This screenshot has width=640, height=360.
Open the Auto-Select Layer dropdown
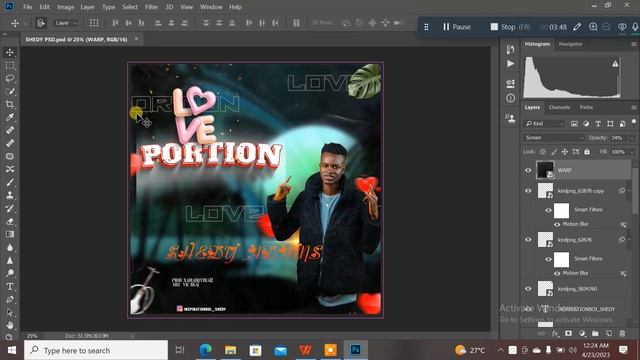click(66, 23)
